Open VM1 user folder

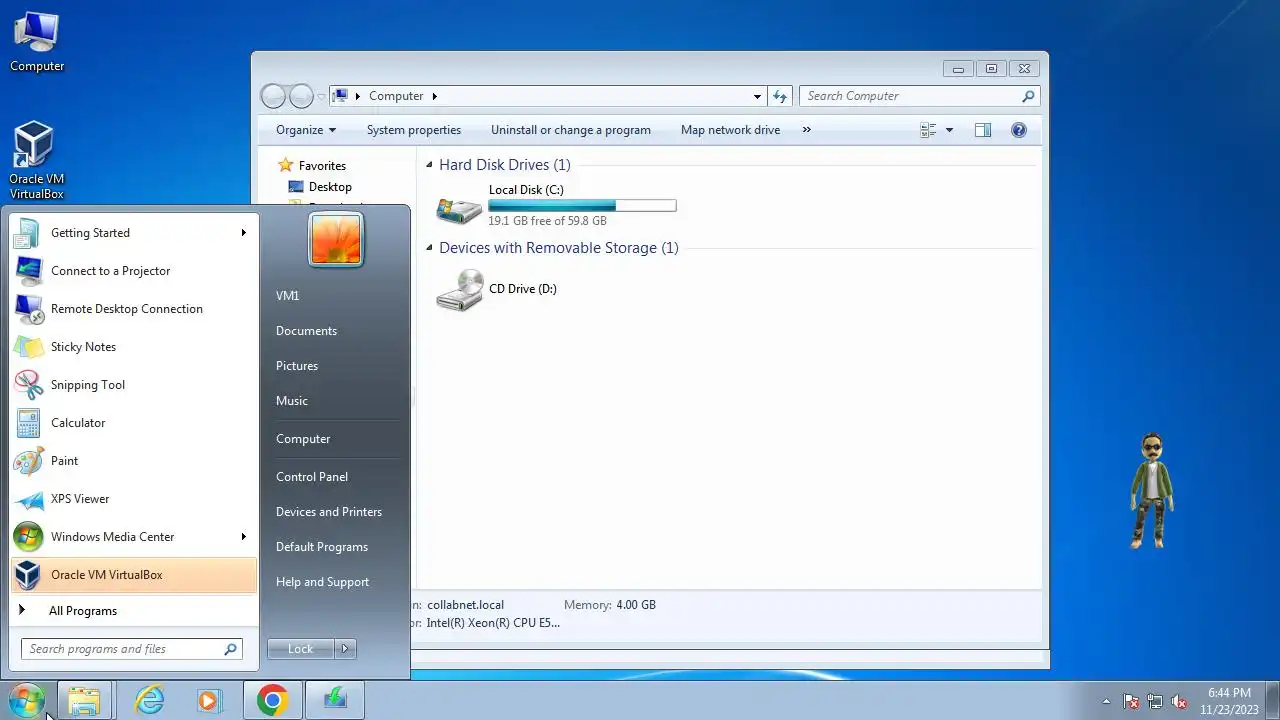click(288, 296)
